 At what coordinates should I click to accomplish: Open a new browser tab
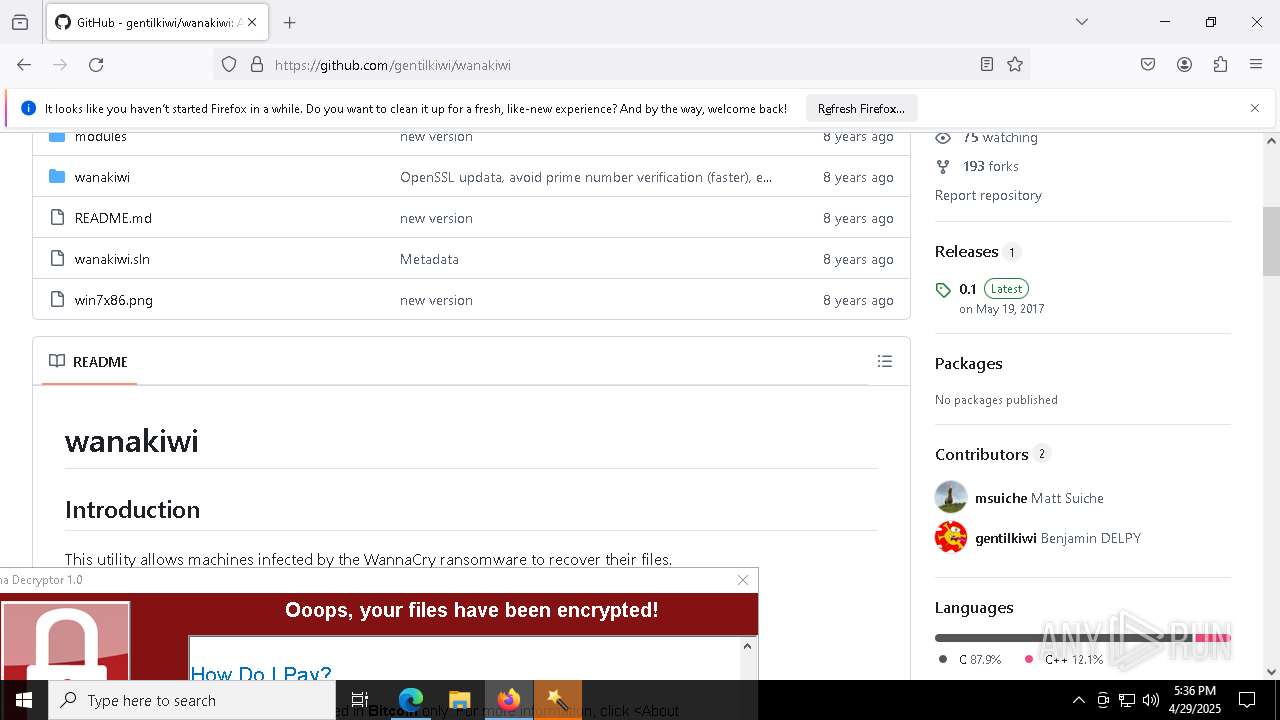(x=290, y=22)
